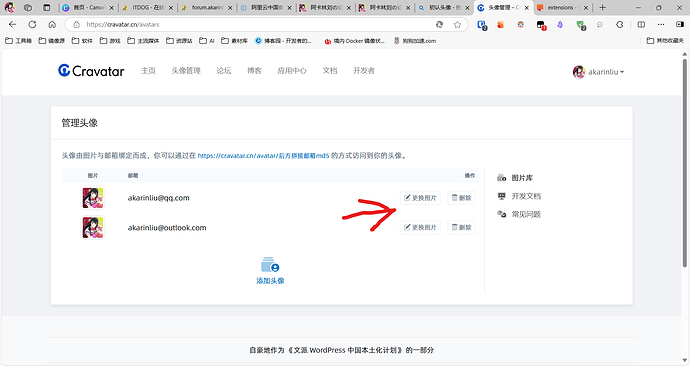Open the 主流媒体 bookmark folder
The width and height of the screenshot is (690, 366).
click(x=143, y=41)
